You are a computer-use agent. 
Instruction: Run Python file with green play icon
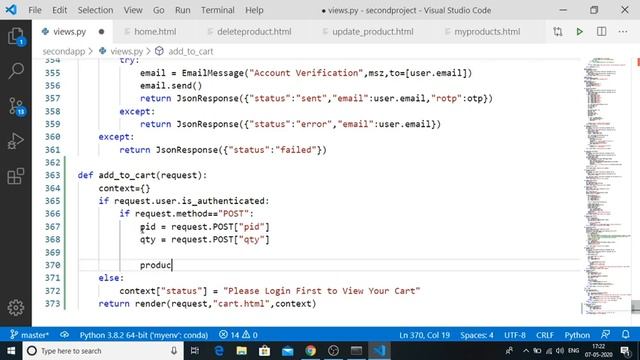[x=579, y=31]
